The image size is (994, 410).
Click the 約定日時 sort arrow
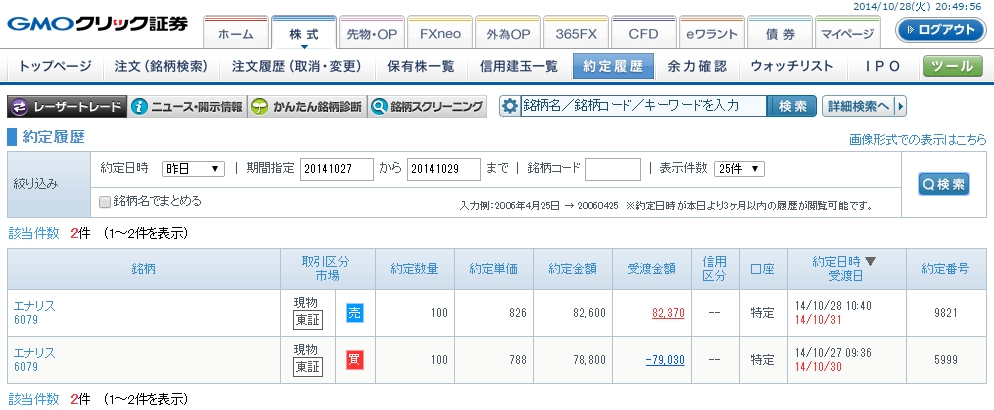(870, 262)
